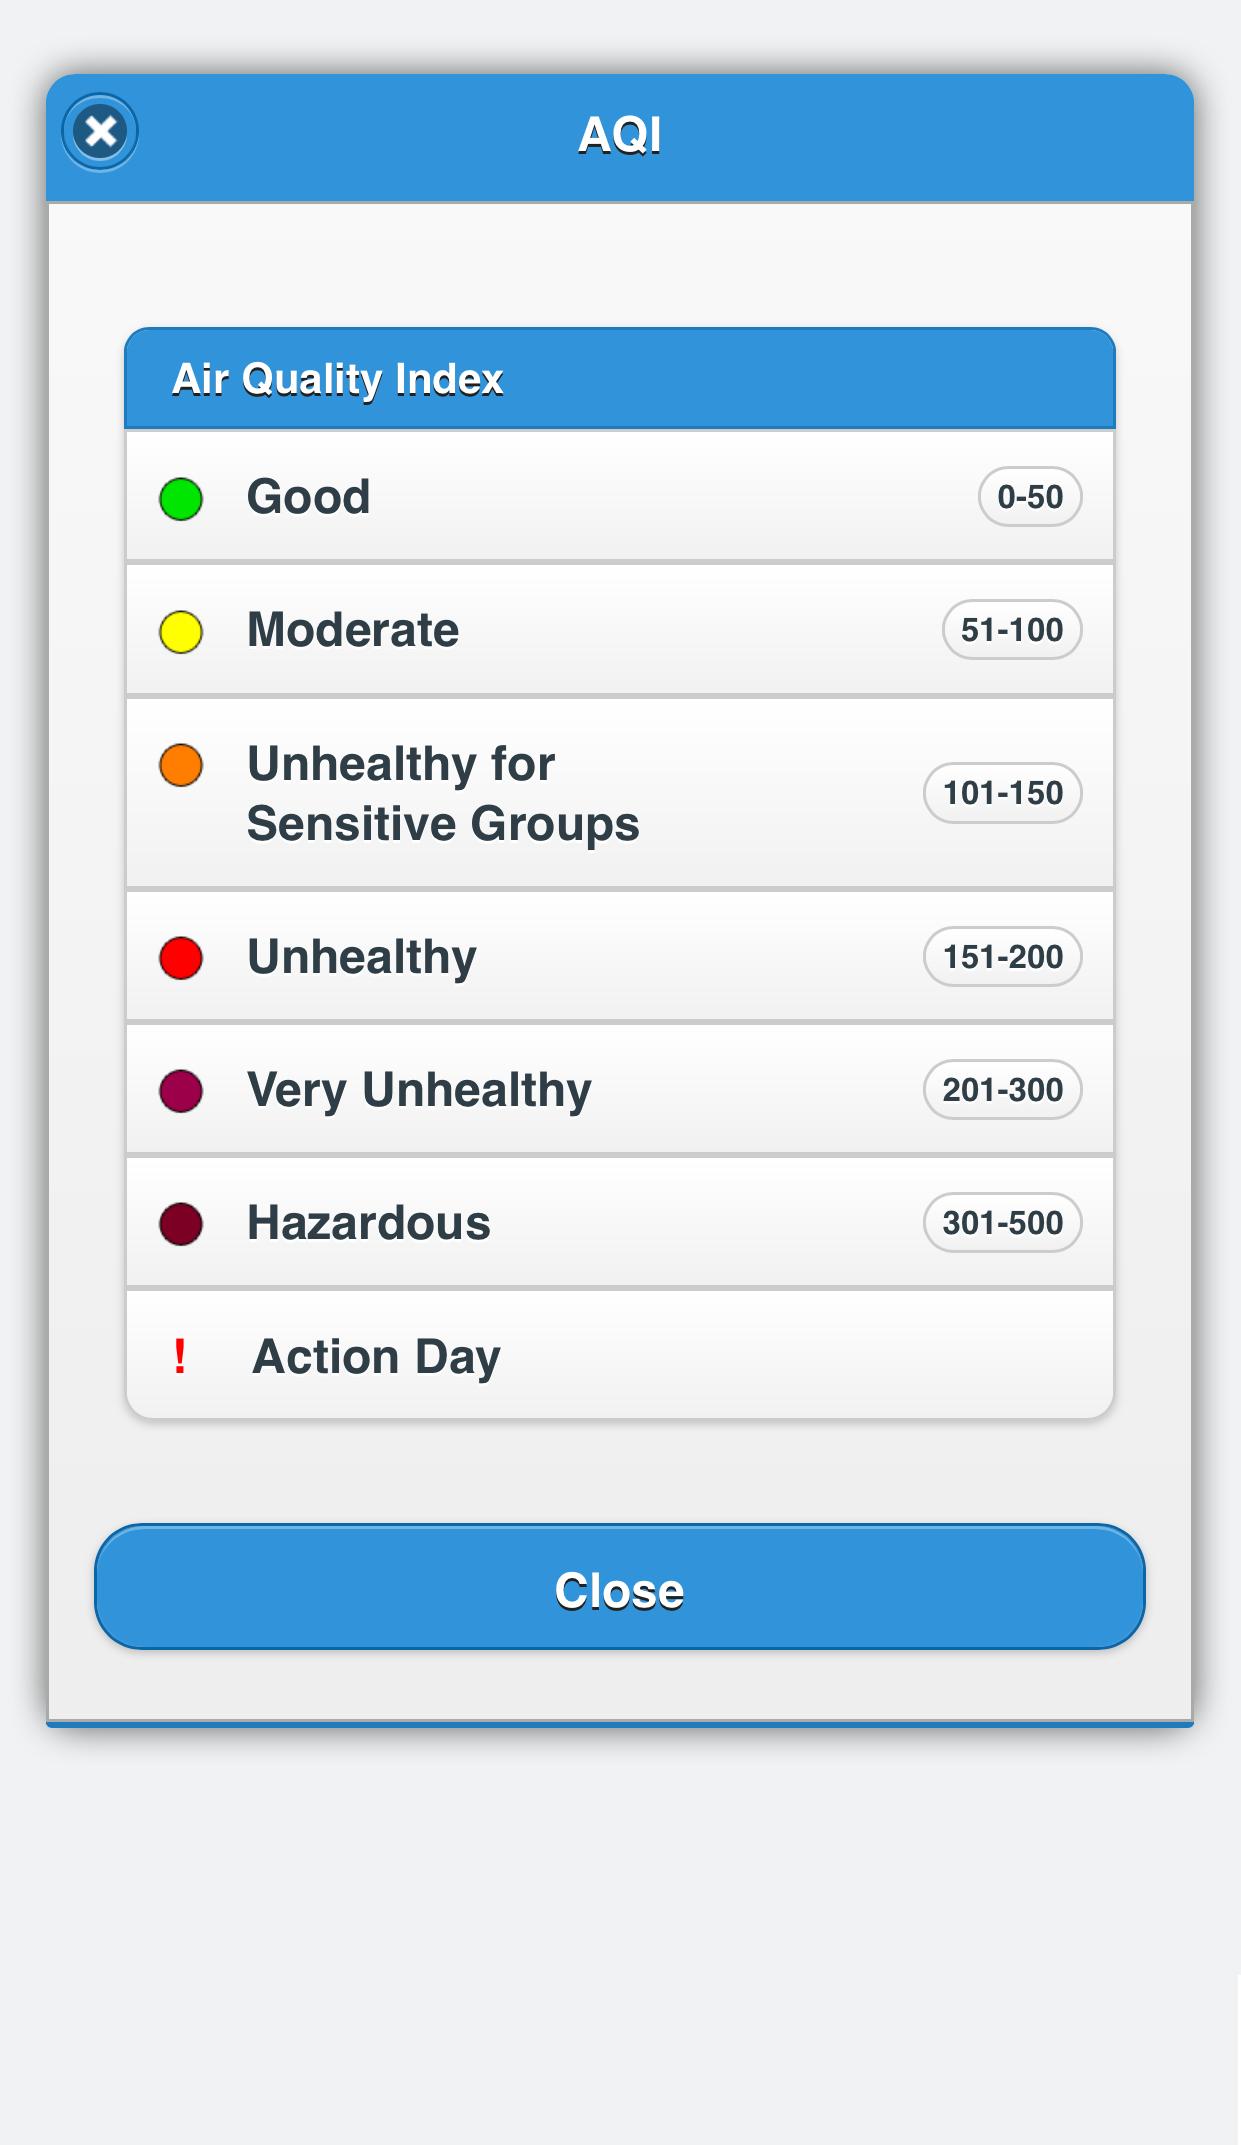Open the 101-150 range badge

[x=1002, y=792]
